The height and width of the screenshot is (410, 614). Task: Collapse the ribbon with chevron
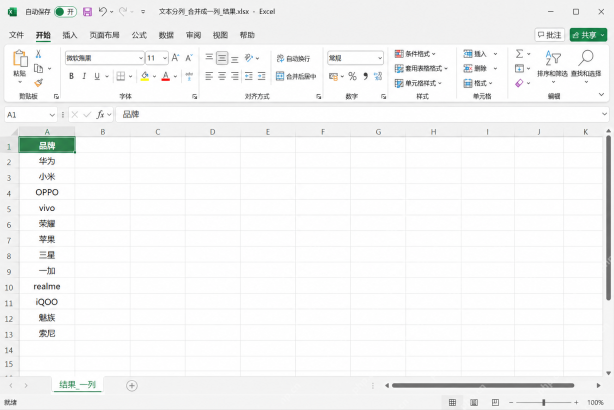(601, 94)
